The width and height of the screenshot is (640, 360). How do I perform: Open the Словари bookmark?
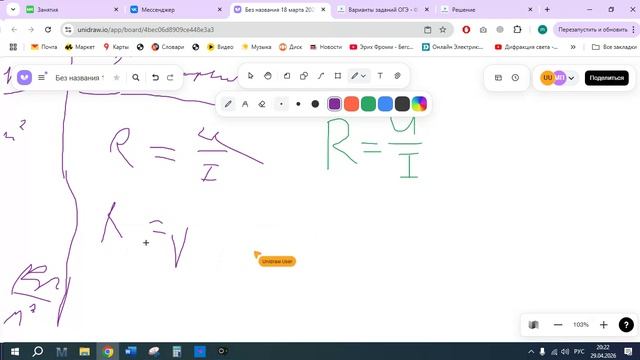click(168, 47)
